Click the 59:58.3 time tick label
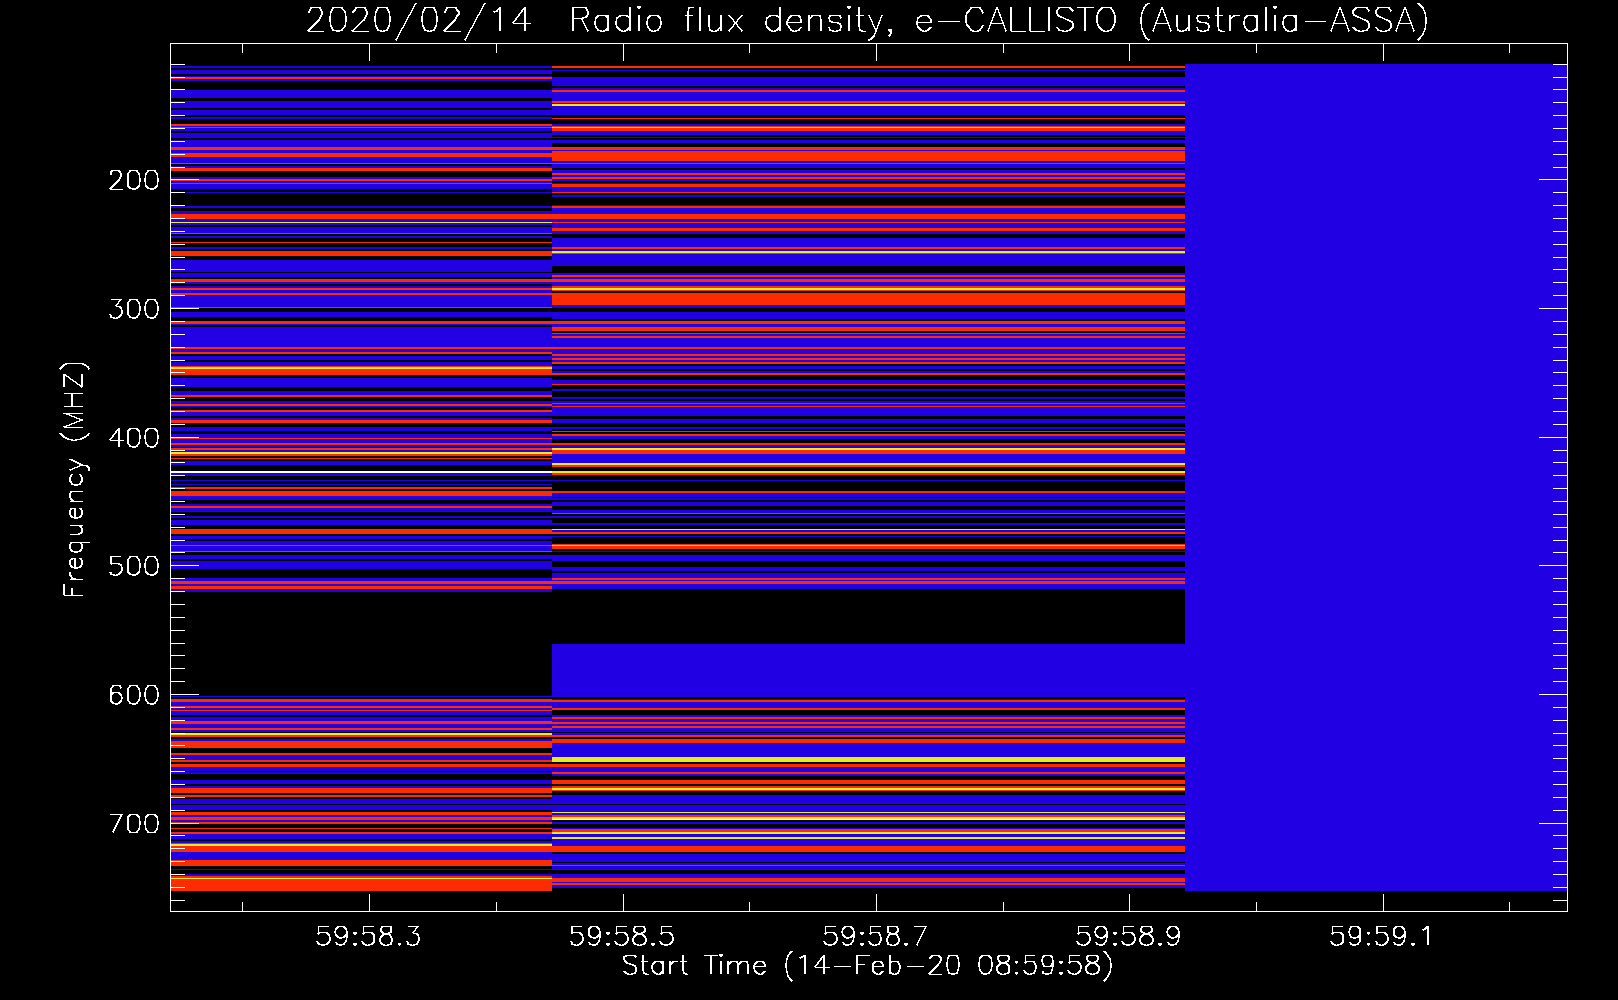Viewport: 1618px width, 1000px height. pyautogui.click(x=369, y=937)
